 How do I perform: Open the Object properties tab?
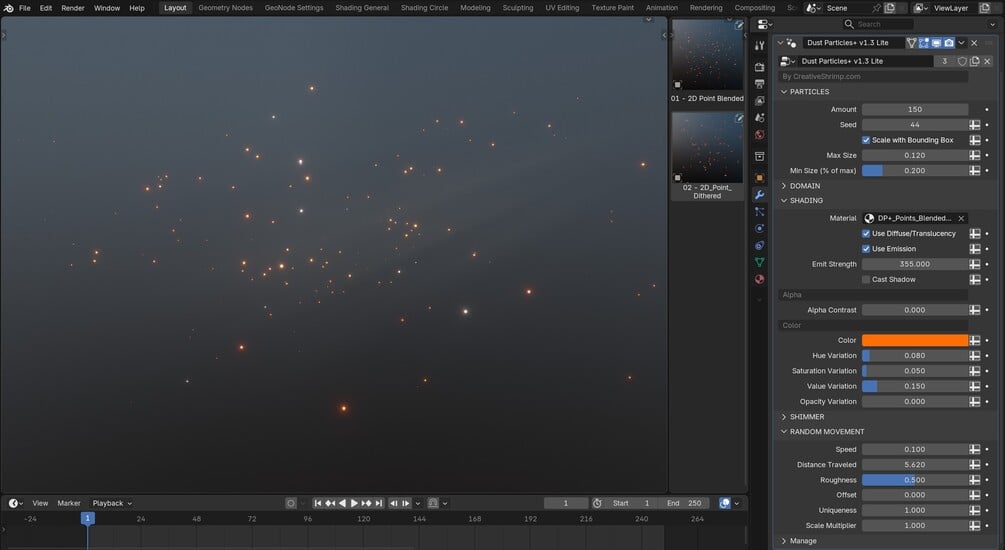pos(760,178)
